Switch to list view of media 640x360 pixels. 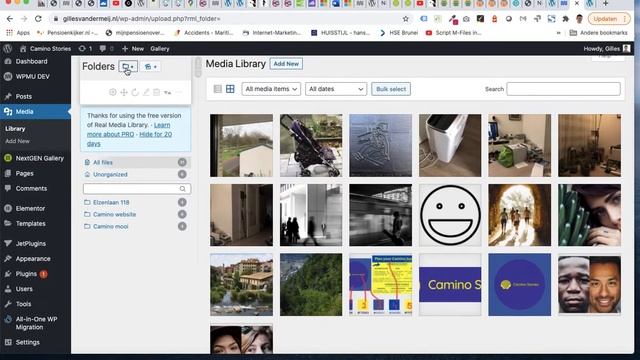[x=218, y=89]
